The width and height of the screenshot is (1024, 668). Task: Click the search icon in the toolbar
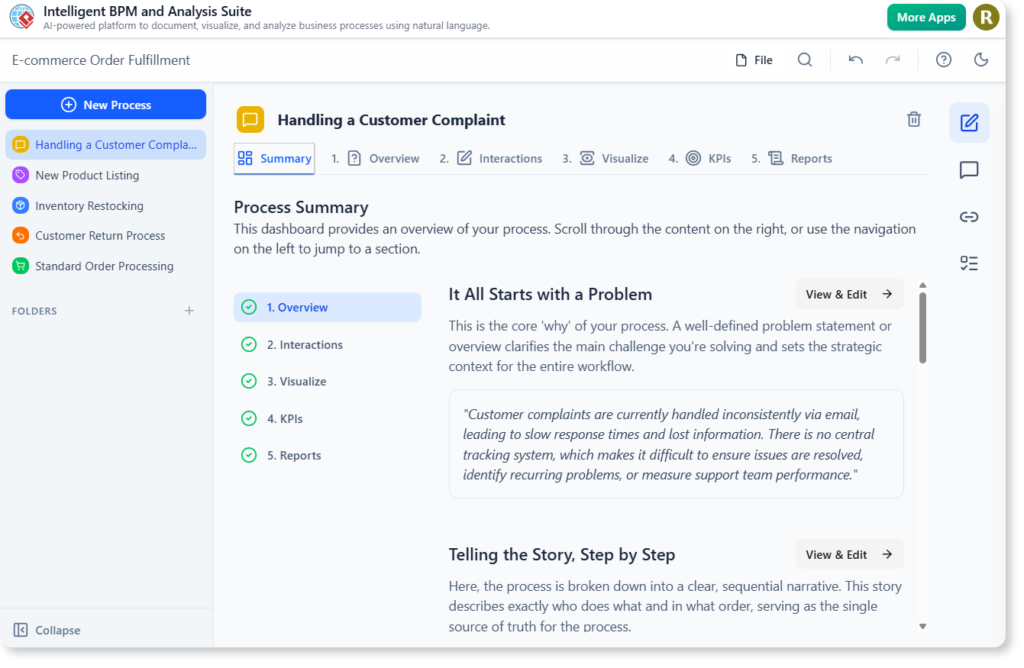pyautogui.click(x=805, y=60)
